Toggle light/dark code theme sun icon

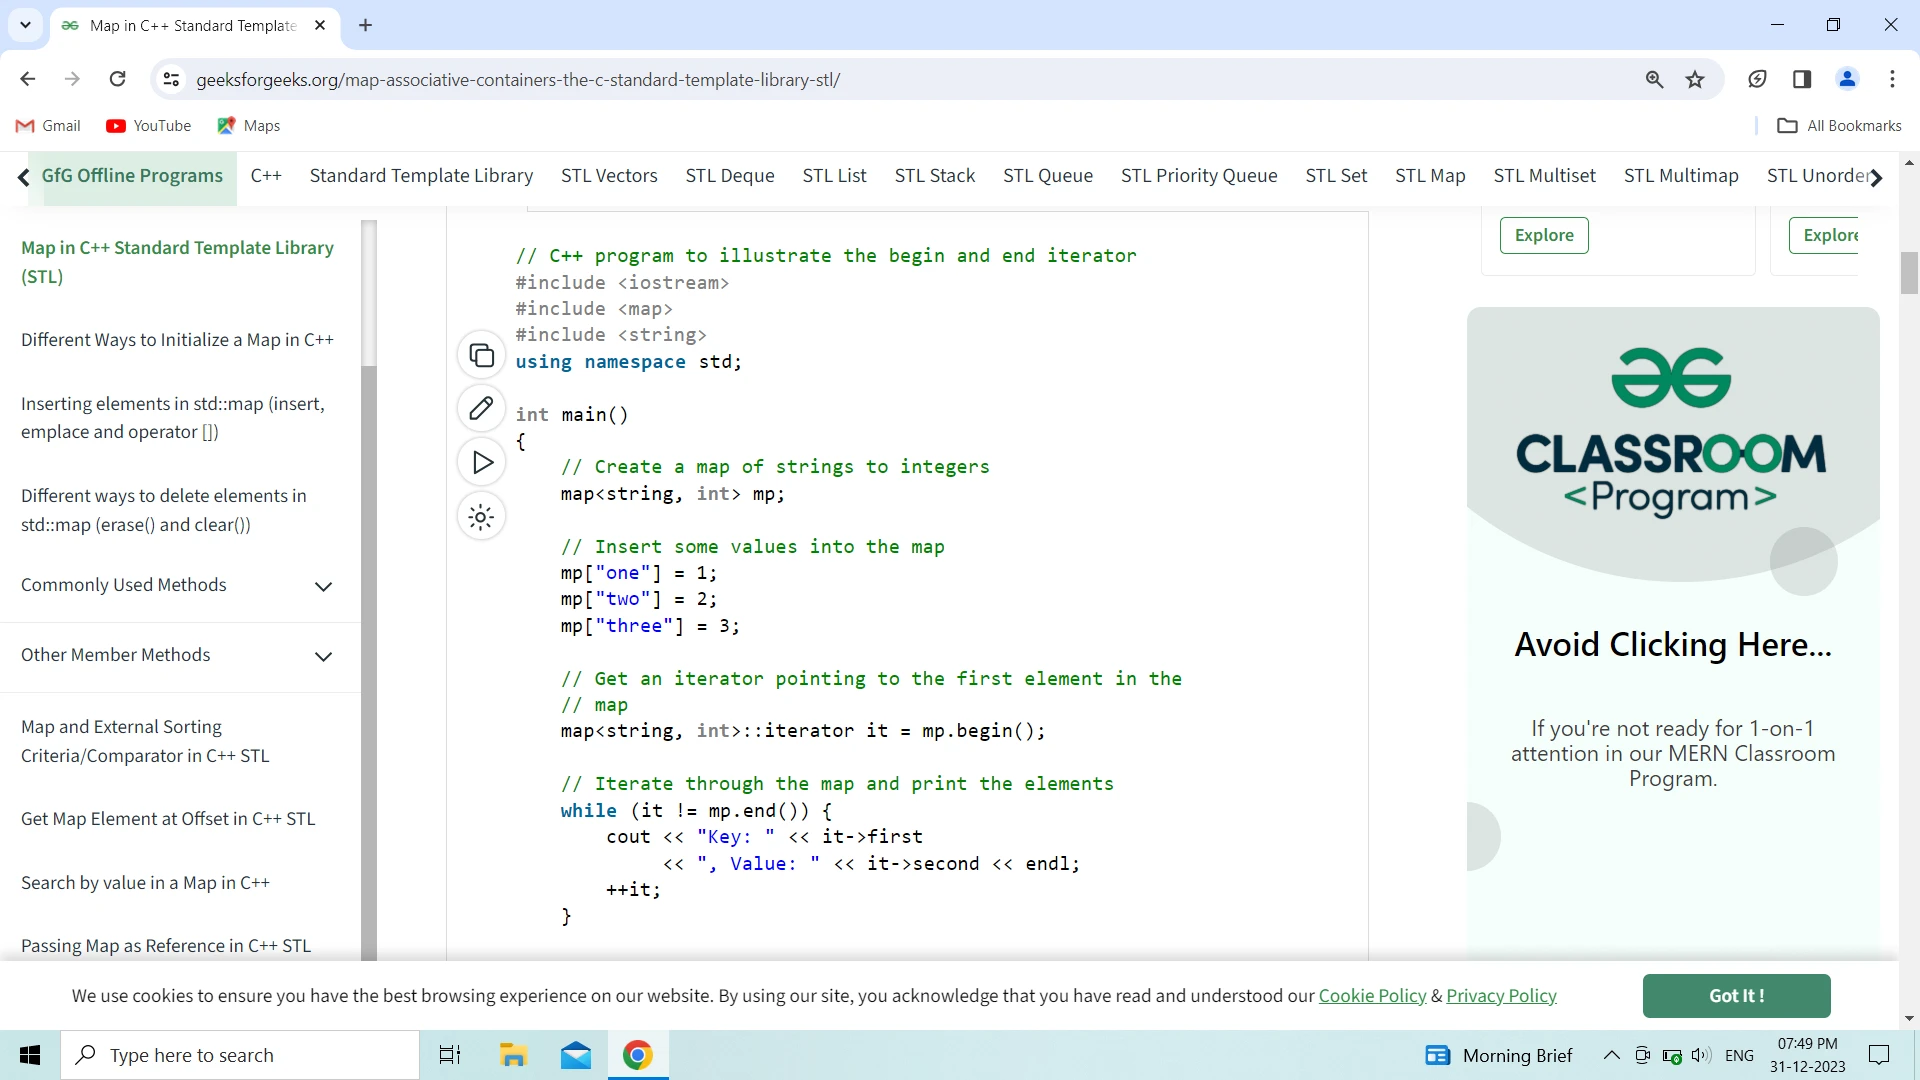pyautogui.click(x=481, y=517)
